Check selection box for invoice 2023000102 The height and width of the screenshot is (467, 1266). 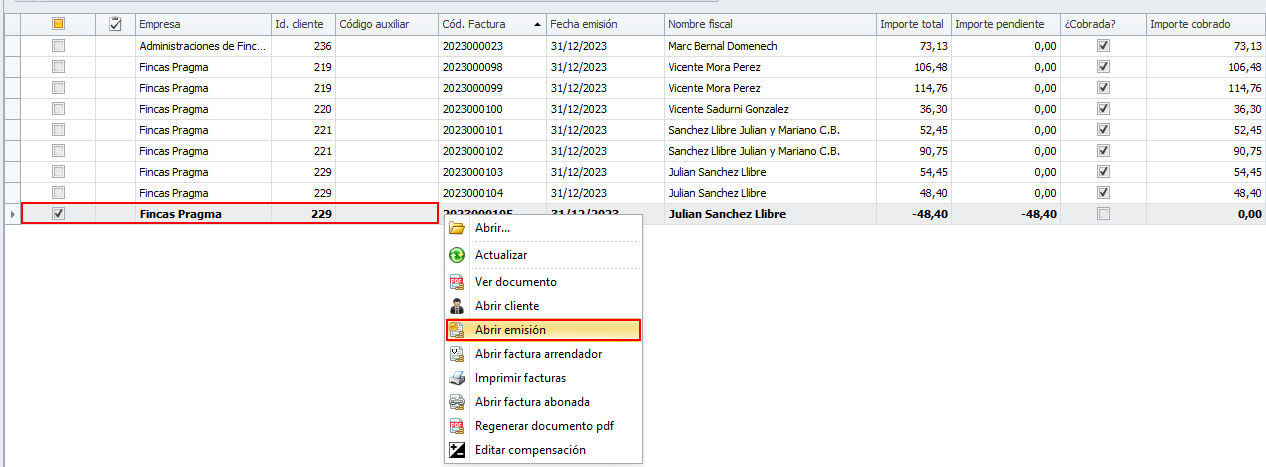point(58,151)
